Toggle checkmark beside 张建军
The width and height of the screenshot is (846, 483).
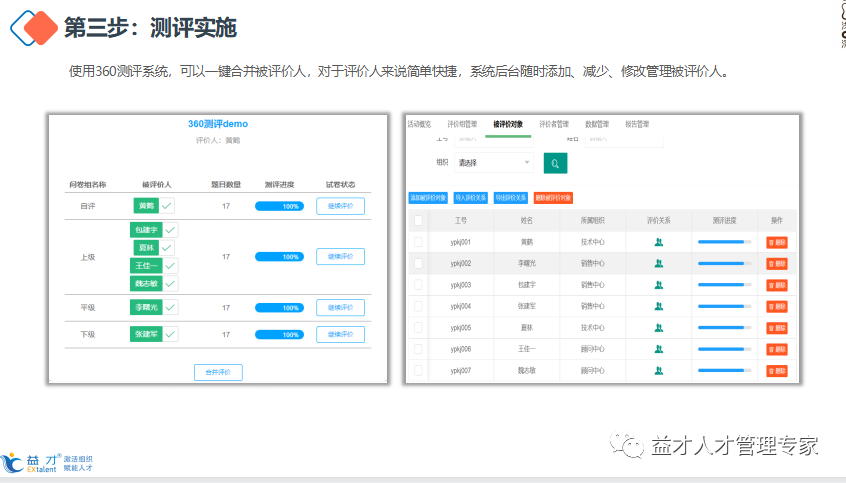(170, 334)
